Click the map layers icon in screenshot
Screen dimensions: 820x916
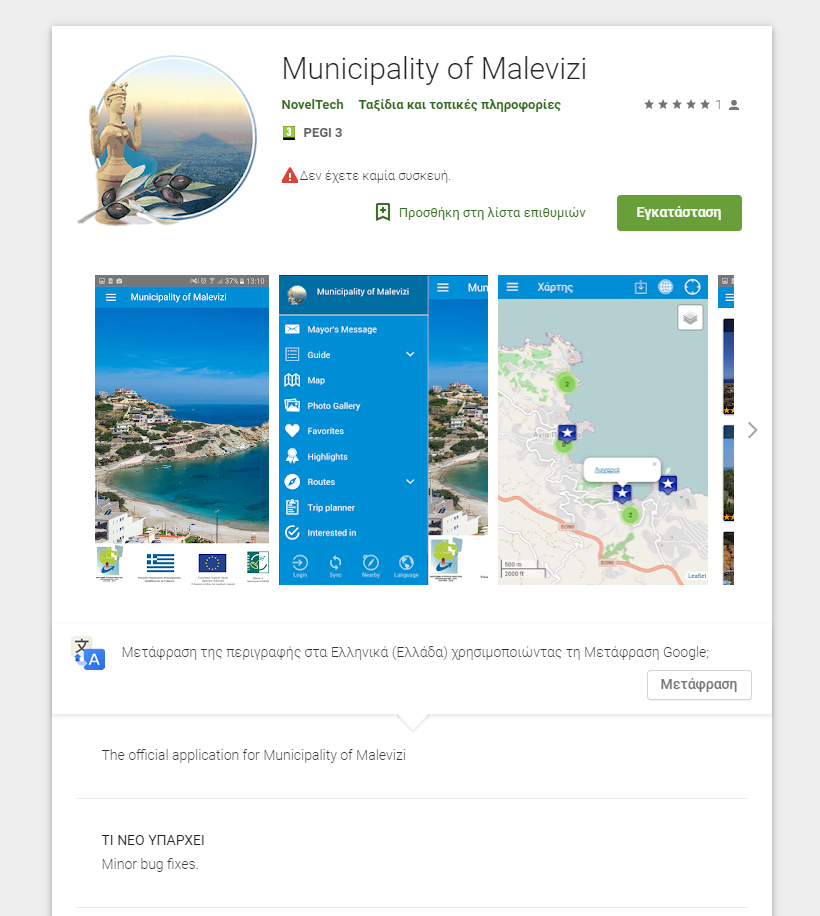[x=690, y=317]
